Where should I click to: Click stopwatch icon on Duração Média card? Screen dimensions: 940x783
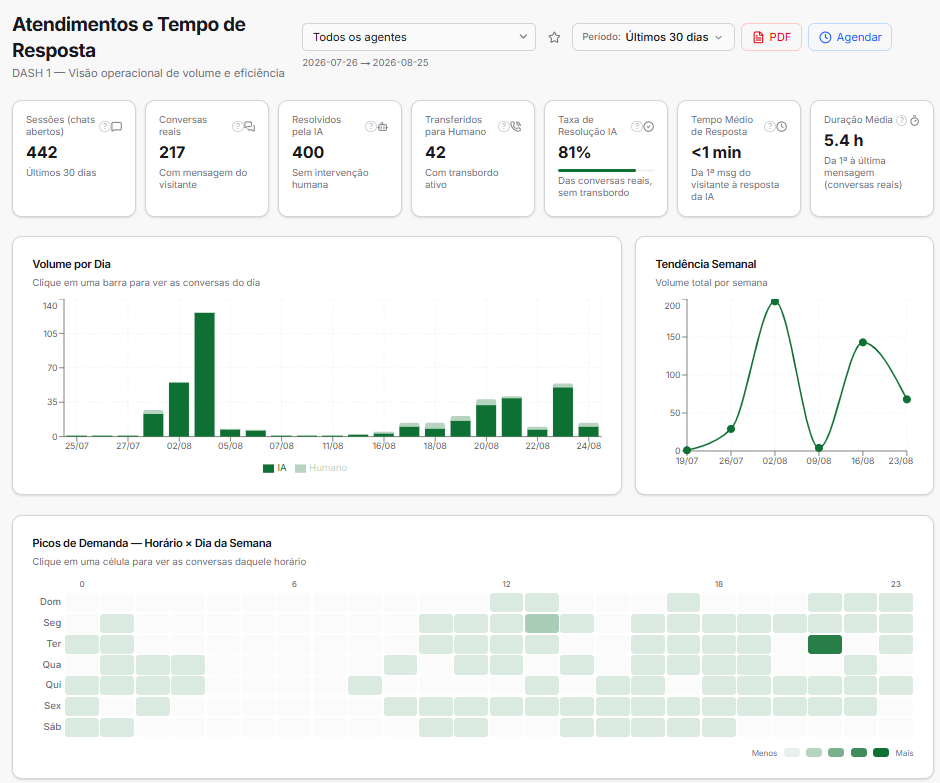coord(914,121)
